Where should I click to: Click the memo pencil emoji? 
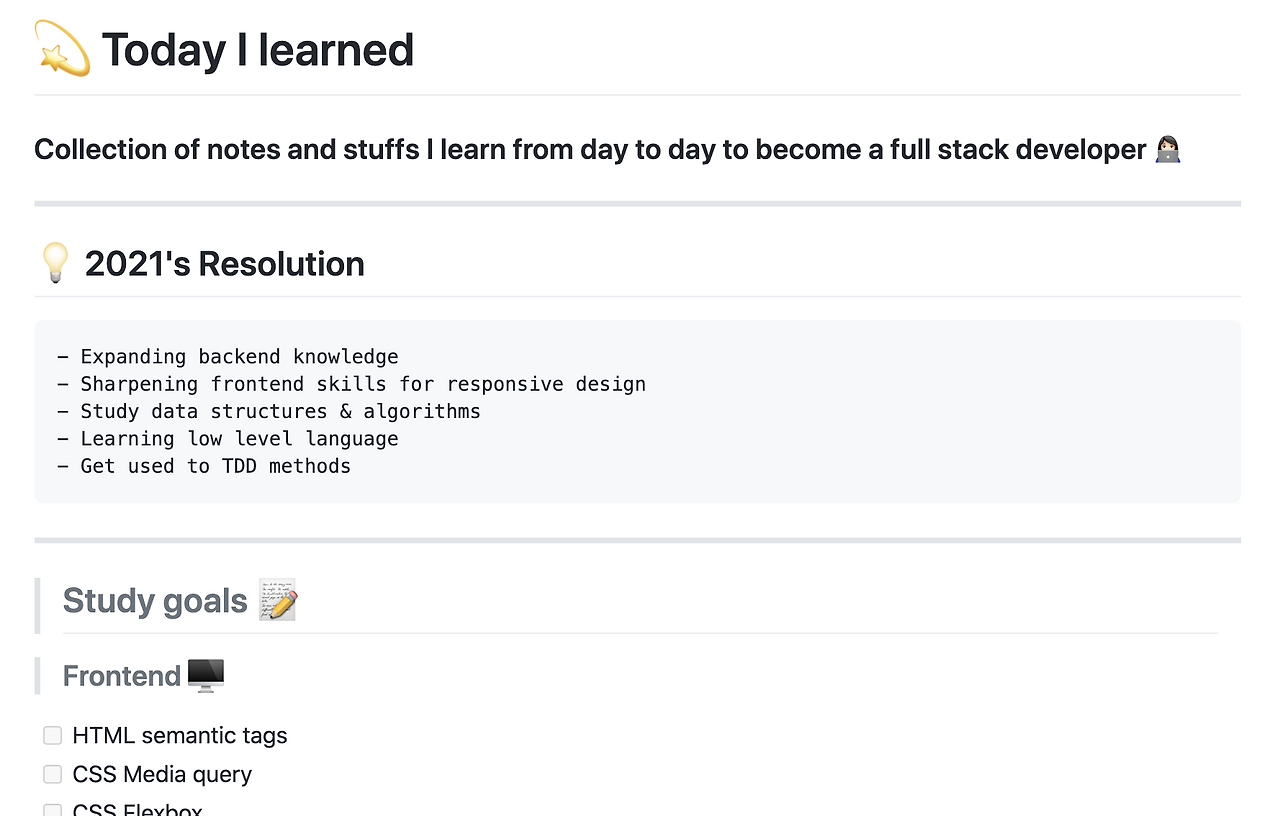(277, 599)
